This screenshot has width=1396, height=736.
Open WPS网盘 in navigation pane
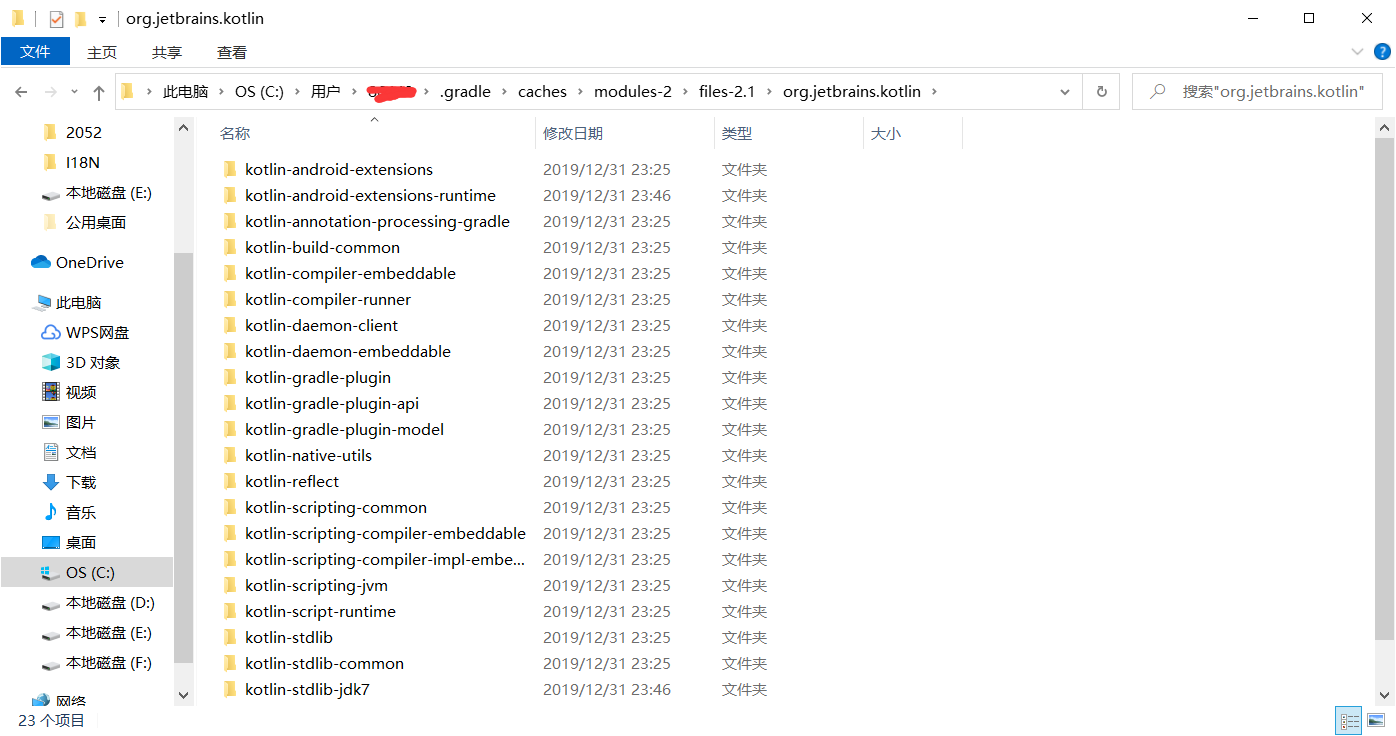(x=98, y=332)
